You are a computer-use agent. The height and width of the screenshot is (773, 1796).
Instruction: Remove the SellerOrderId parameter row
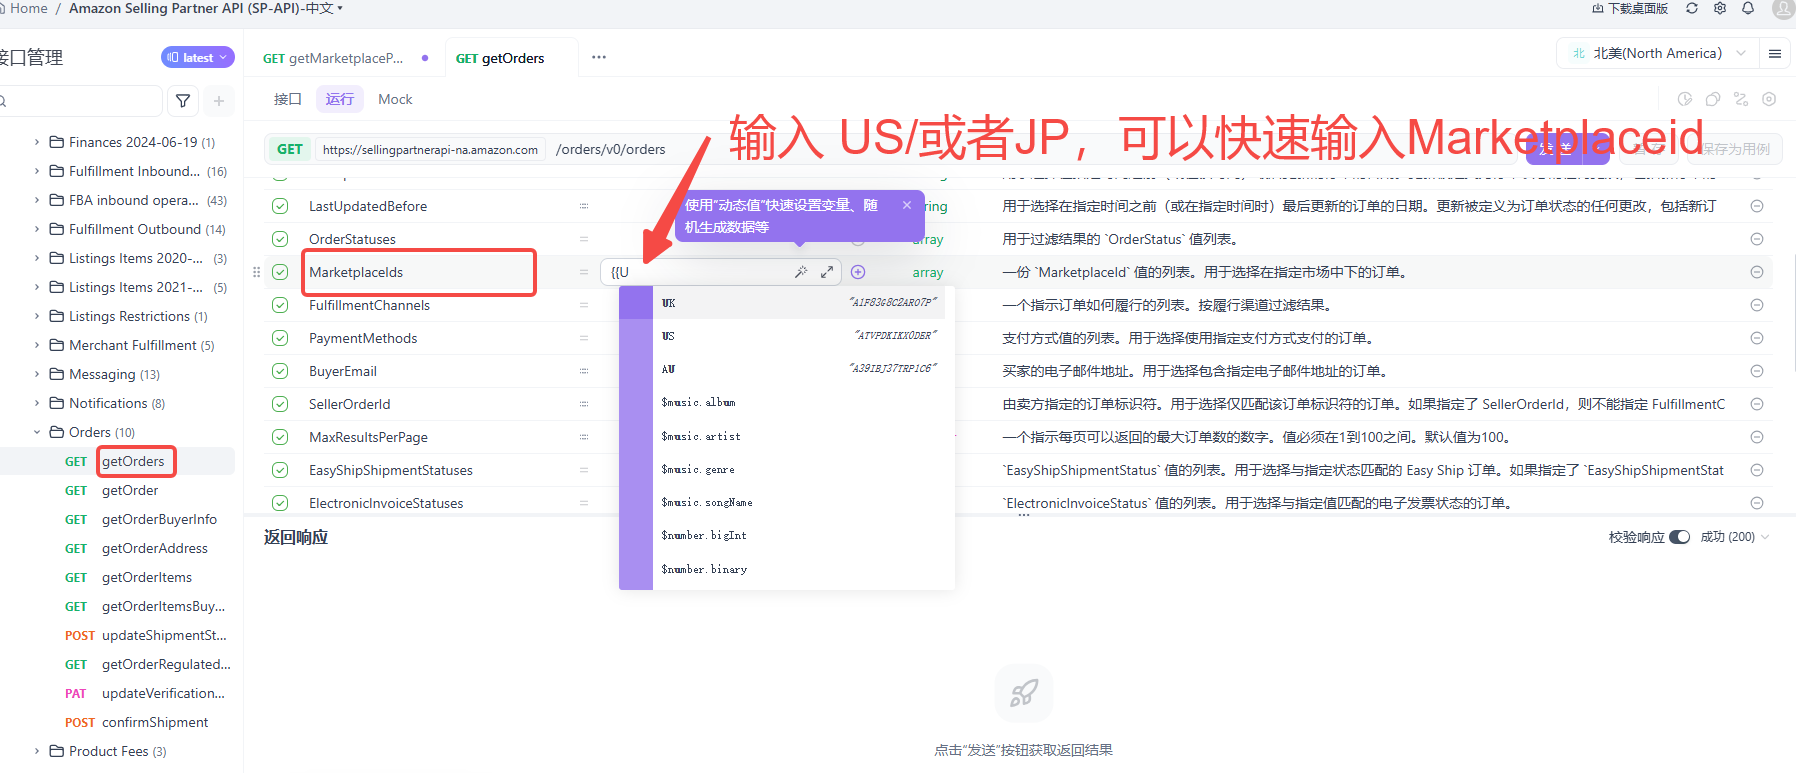point(1757,404)
